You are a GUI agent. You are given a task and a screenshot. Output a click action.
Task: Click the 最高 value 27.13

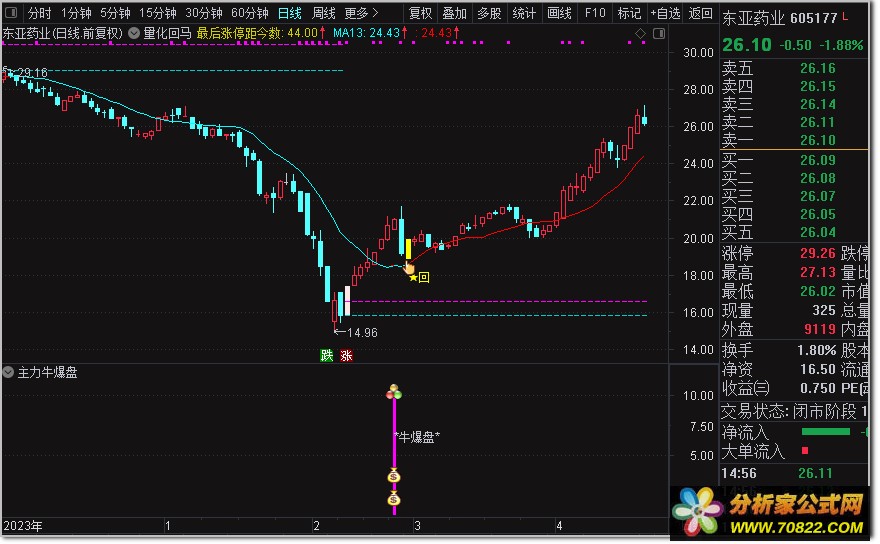[818, 272]
